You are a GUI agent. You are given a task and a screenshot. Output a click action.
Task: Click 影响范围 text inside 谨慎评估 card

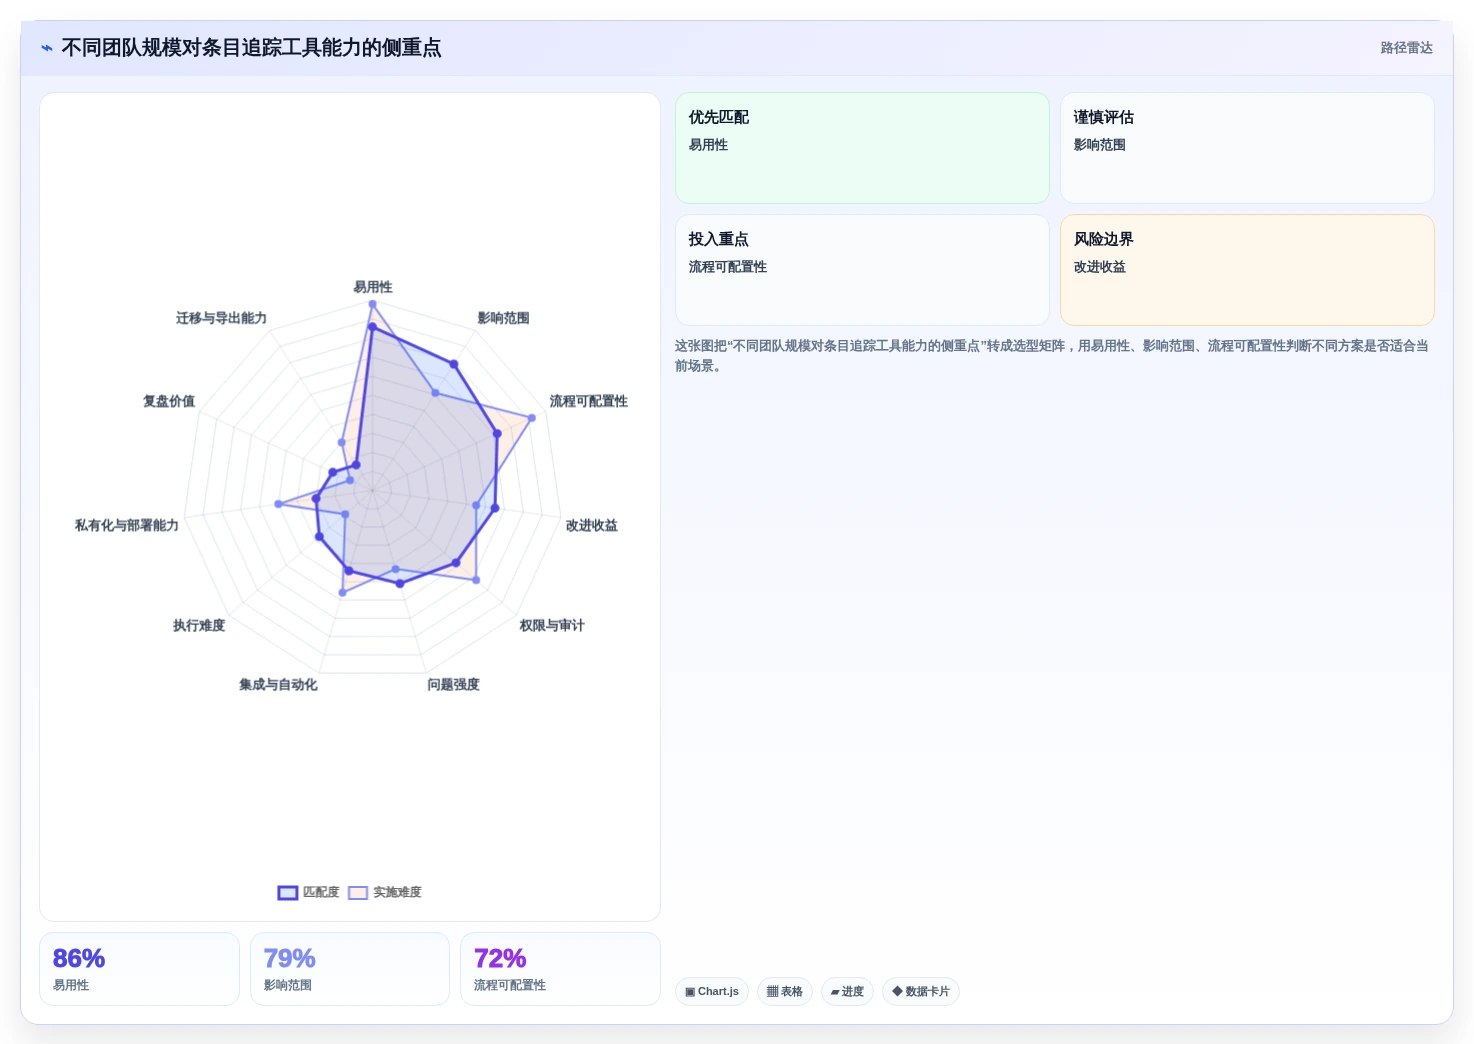point(1100,145)
